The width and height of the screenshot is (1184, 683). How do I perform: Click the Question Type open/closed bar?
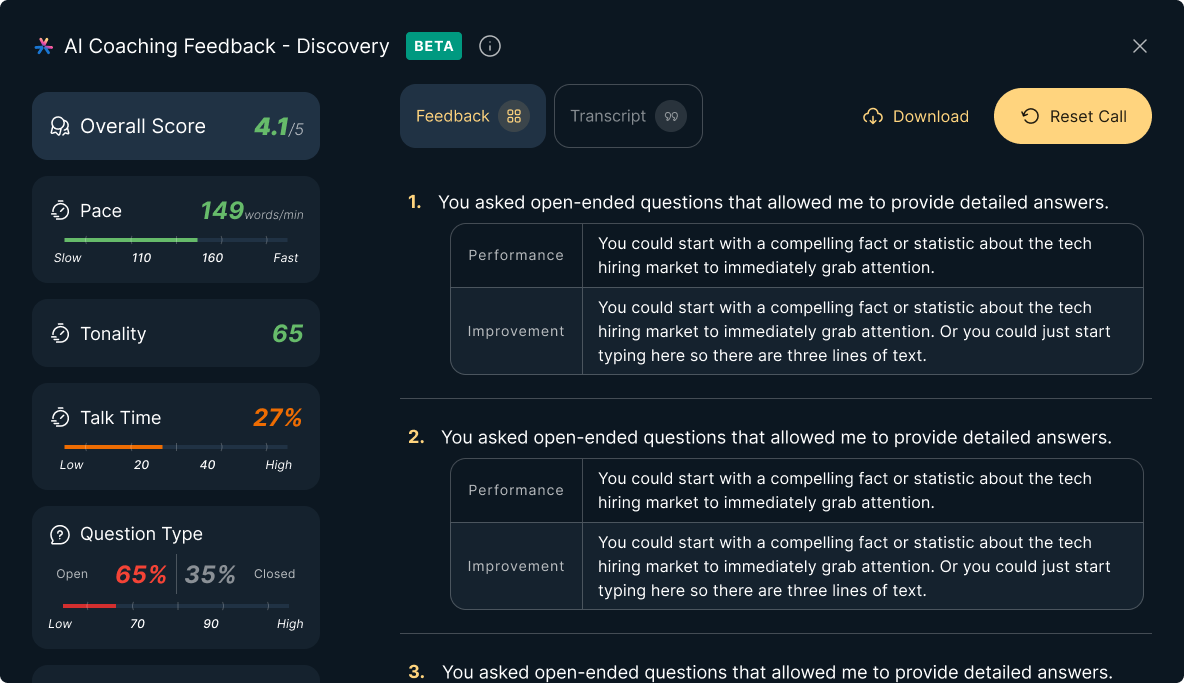coord(176,605)
